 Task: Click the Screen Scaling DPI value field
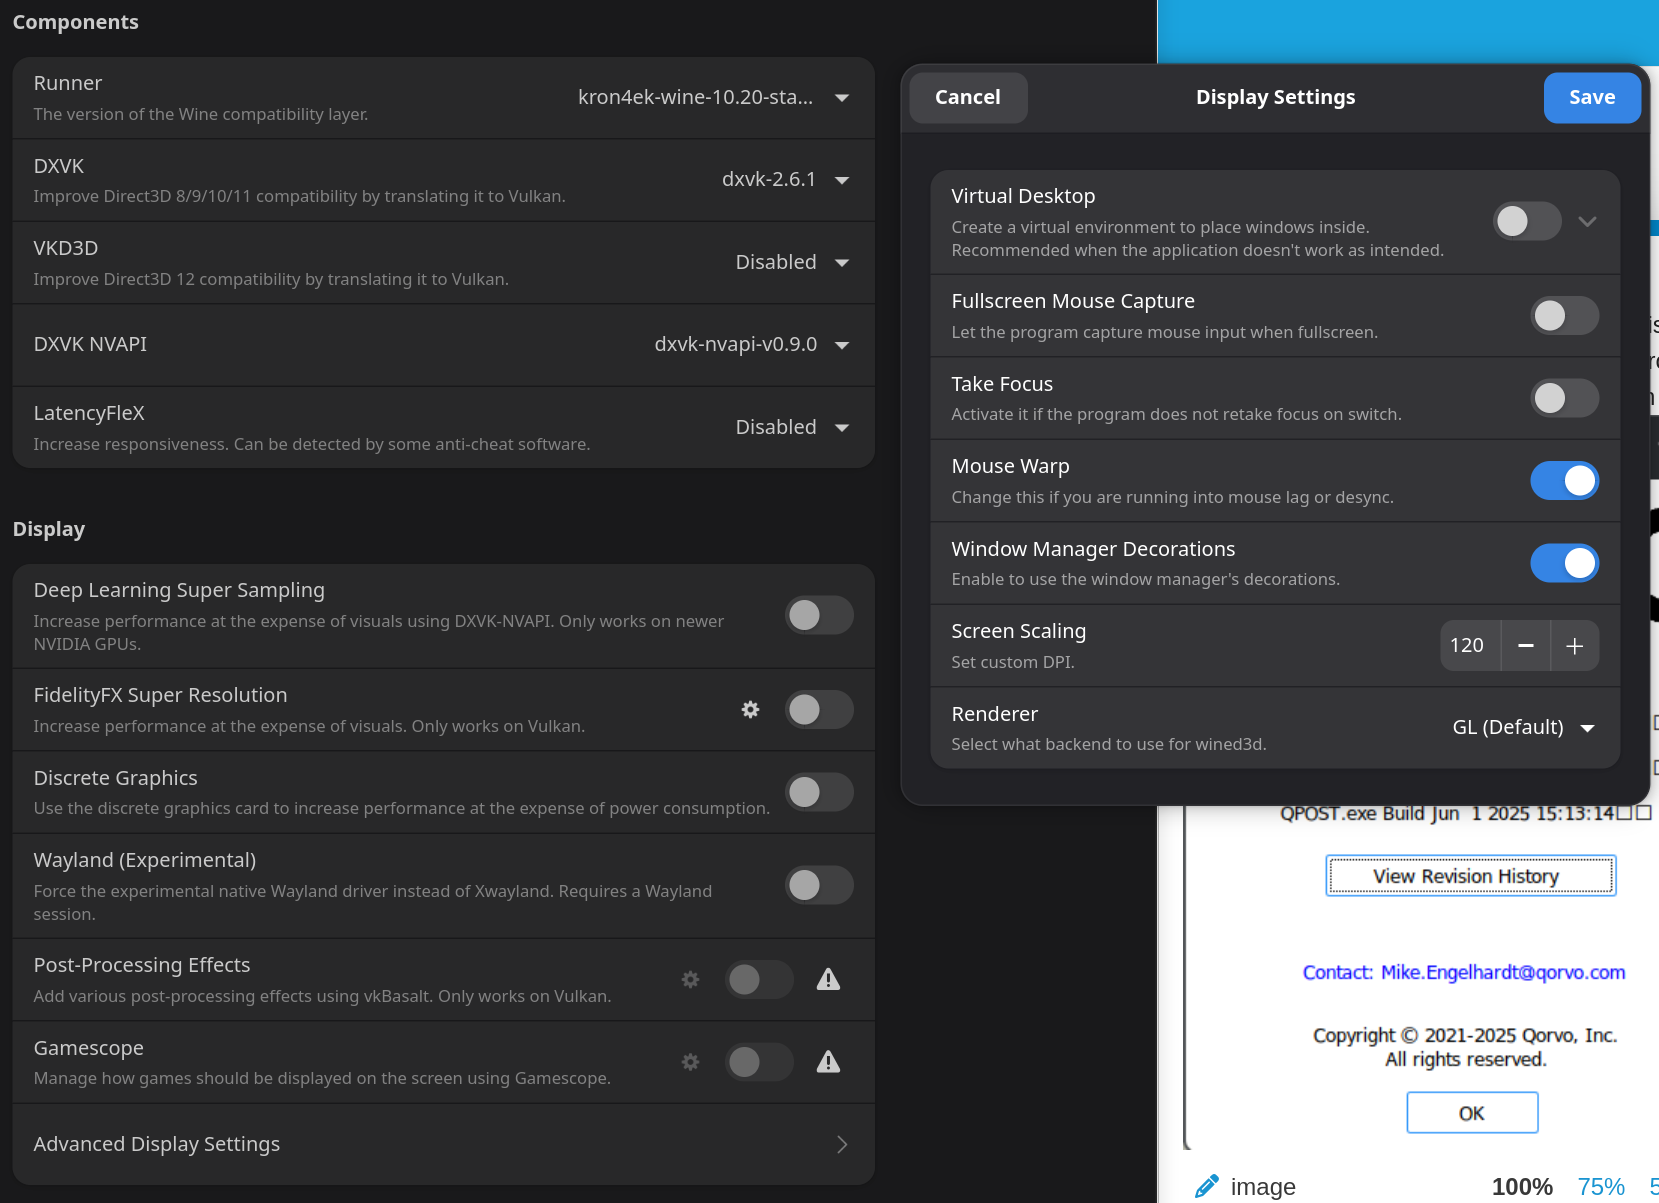click(1467, 646)
